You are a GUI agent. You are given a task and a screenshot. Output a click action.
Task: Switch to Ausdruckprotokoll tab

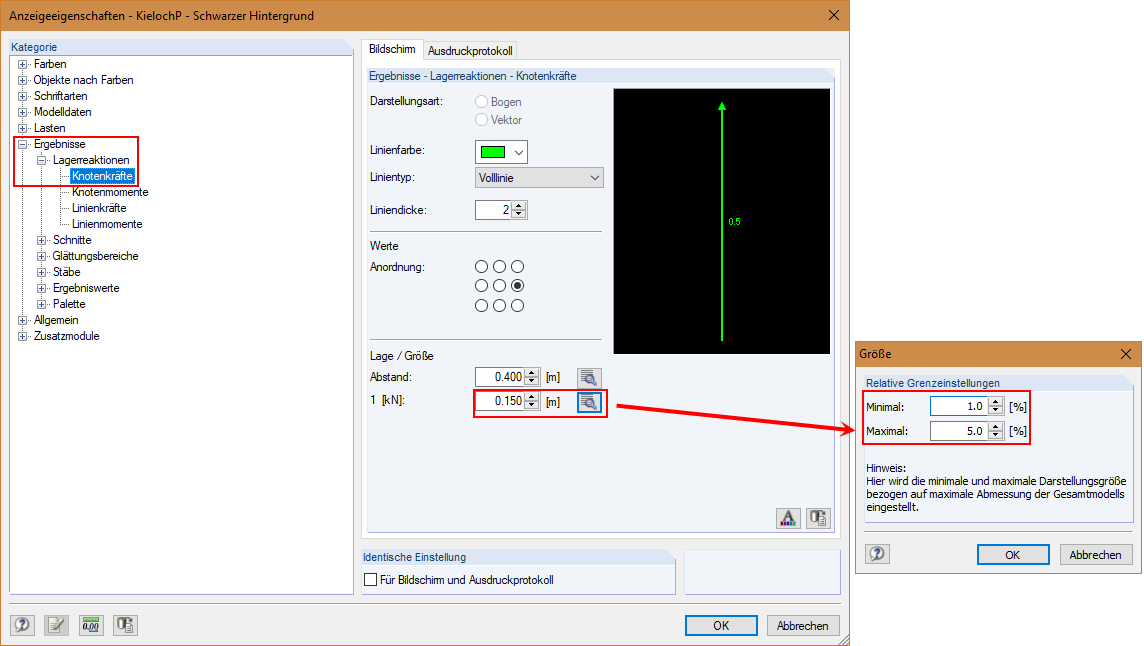(470, 50)
